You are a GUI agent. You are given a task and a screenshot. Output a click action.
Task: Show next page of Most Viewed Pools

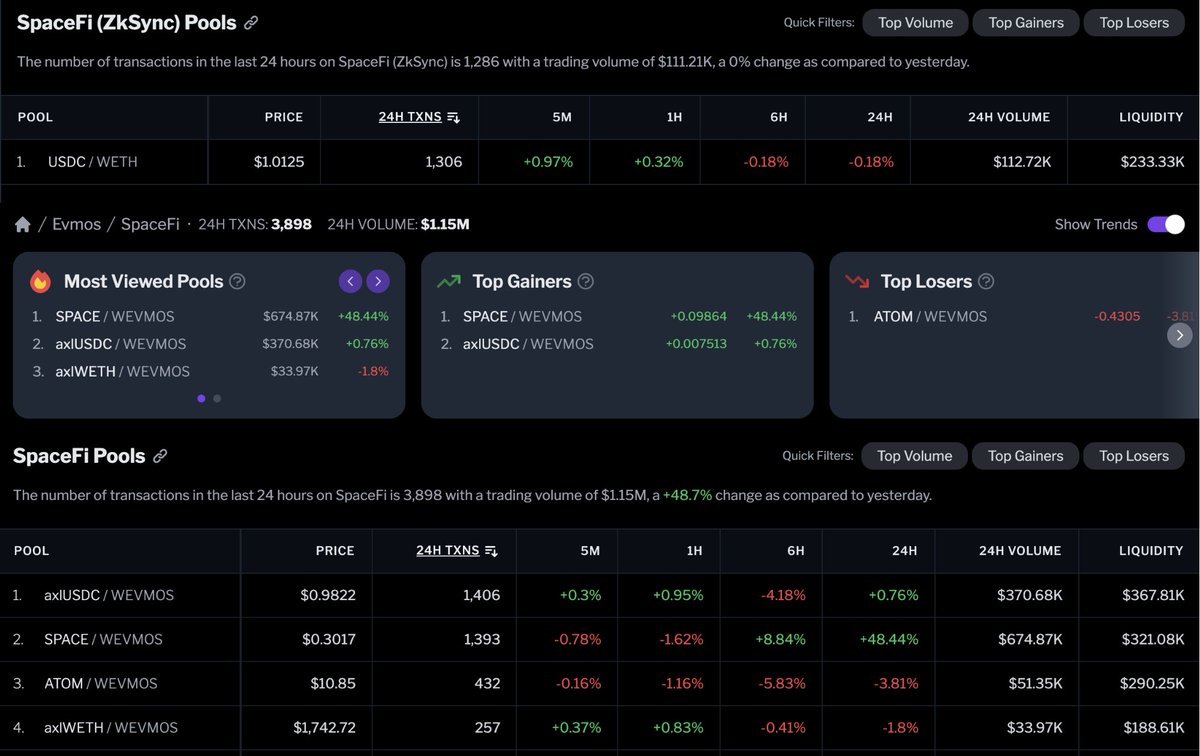click(x=378, y=281)
